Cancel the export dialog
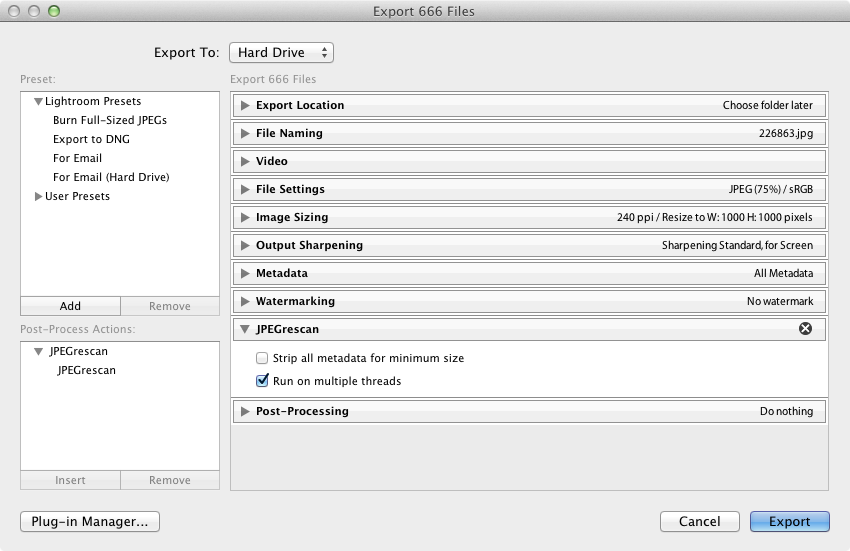Viewport: 850px width, 551px height. click(700, 521)
